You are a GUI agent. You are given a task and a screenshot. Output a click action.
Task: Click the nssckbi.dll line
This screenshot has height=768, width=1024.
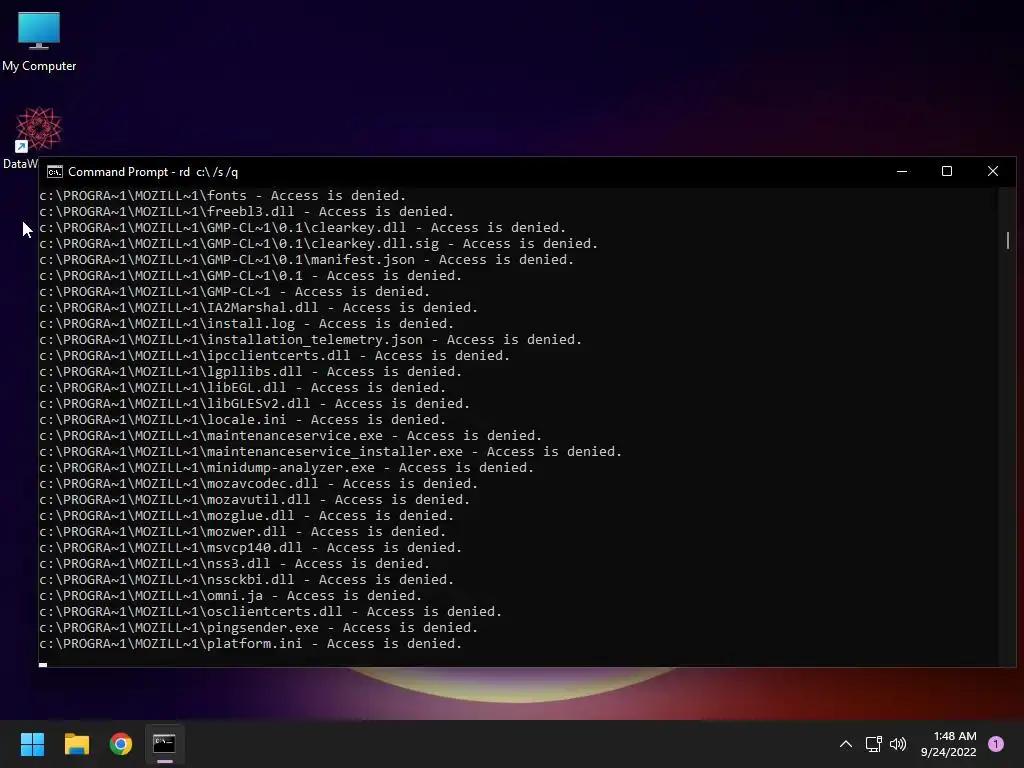point(247,580)
